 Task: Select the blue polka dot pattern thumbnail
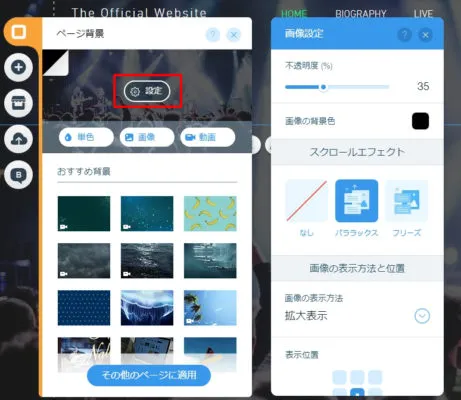(84, 308)
